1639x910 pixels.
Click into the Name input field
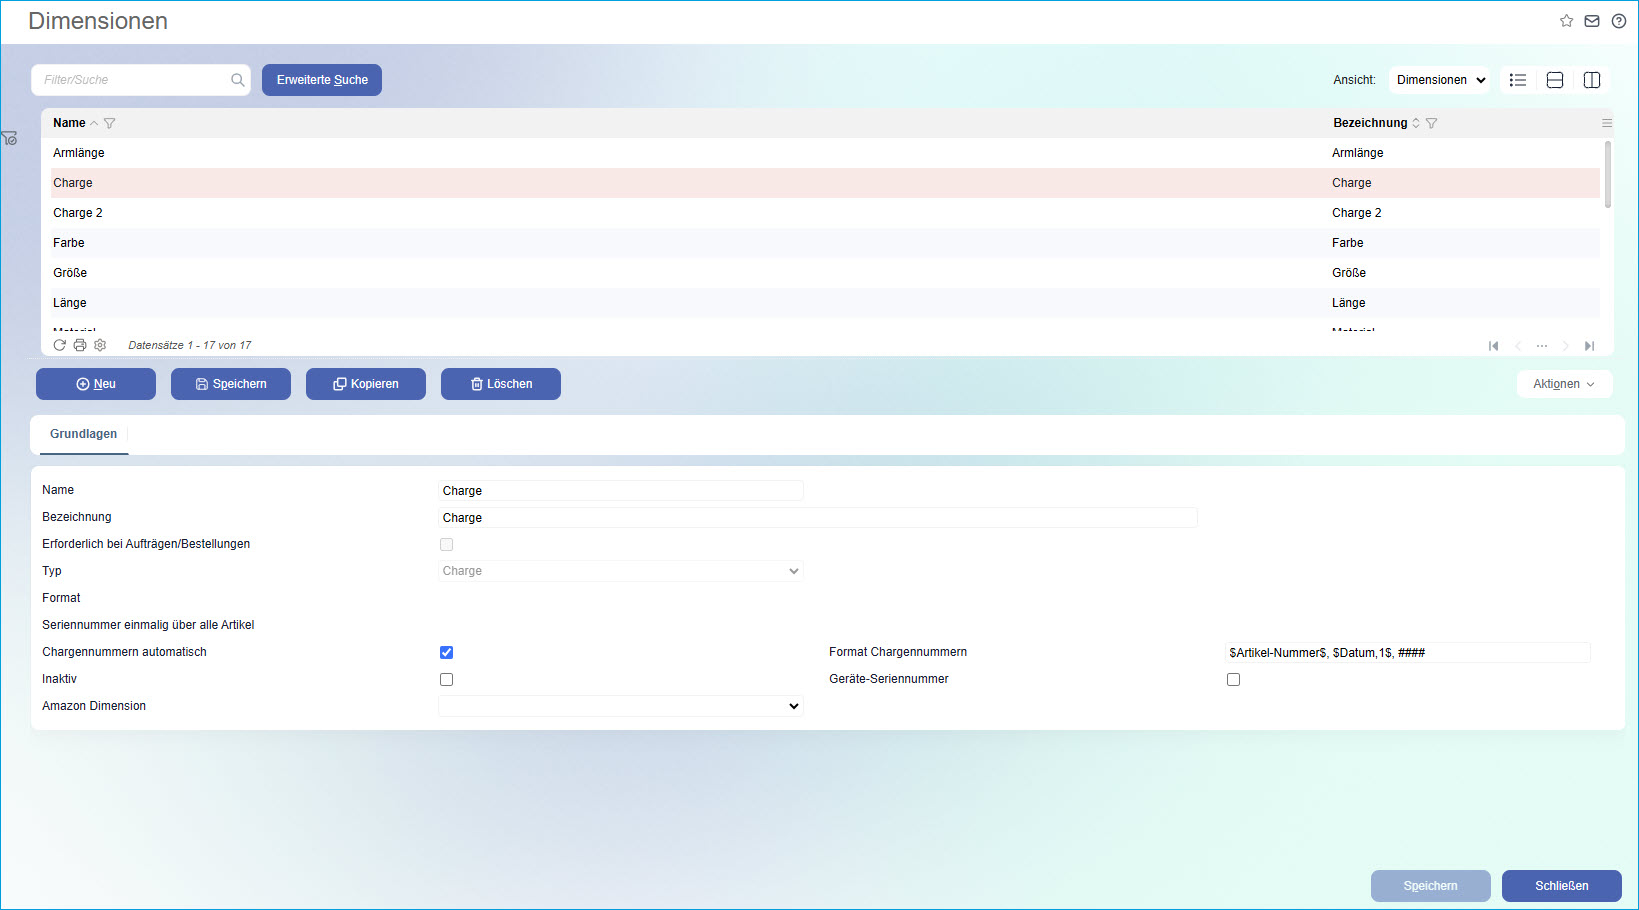(x=621, y=491)
